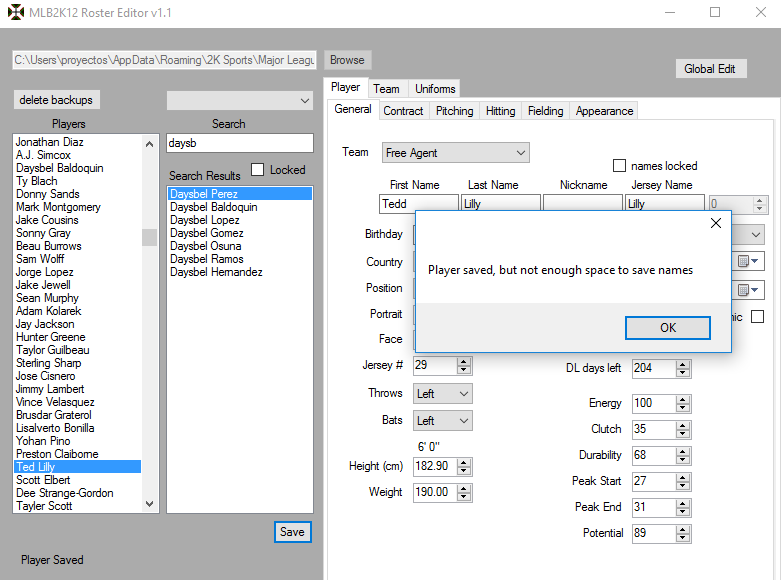This screenshot has height=580, width=781.
Task: Toggle the checkbox partly hidden behind the dialog
Action: [757, 316]
